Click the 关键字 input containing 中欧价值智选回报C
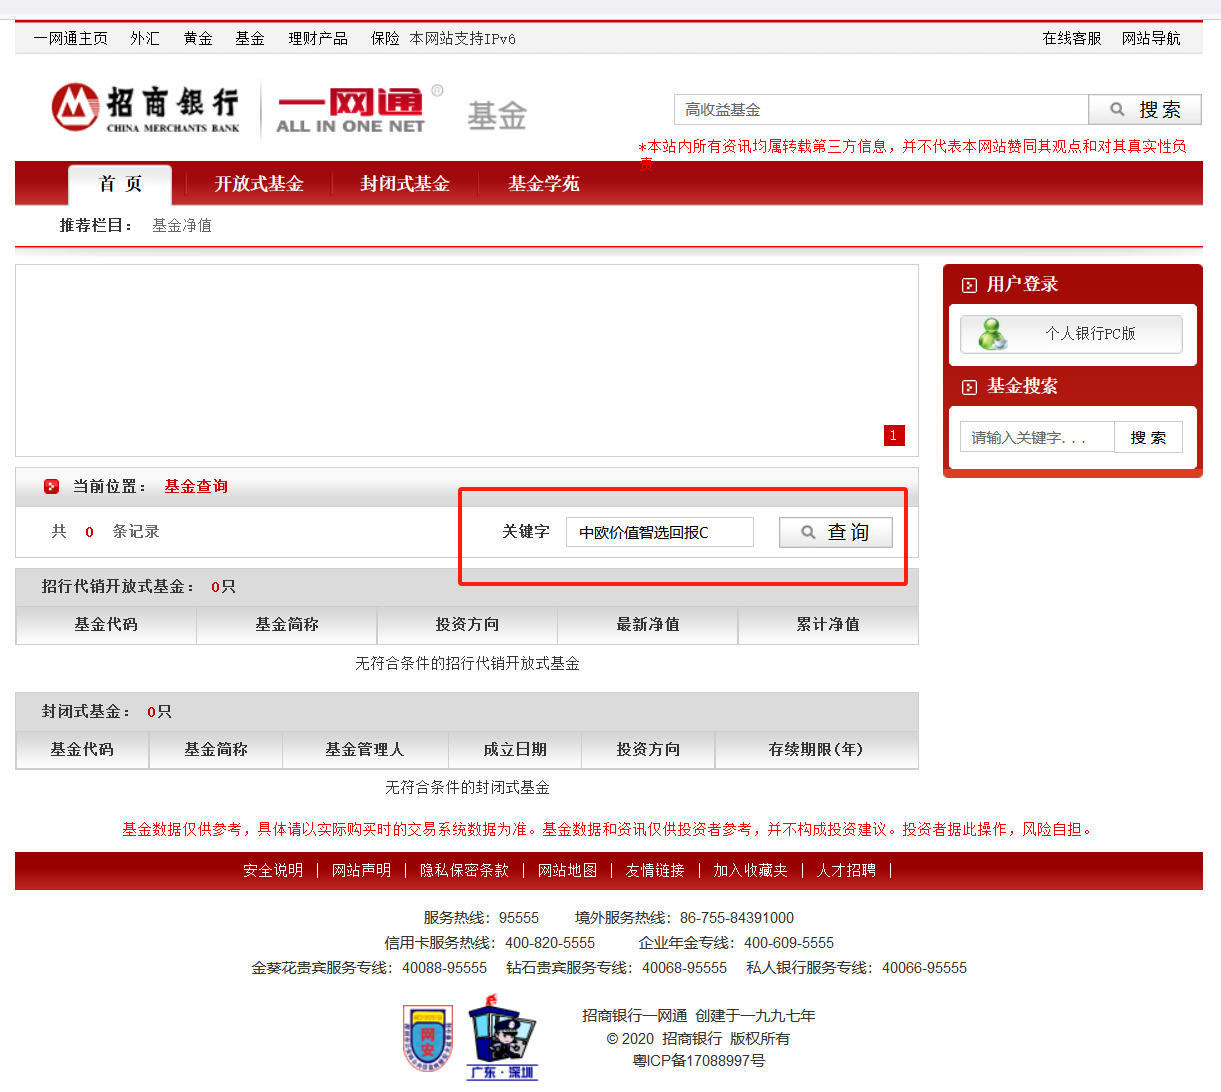 660,532
